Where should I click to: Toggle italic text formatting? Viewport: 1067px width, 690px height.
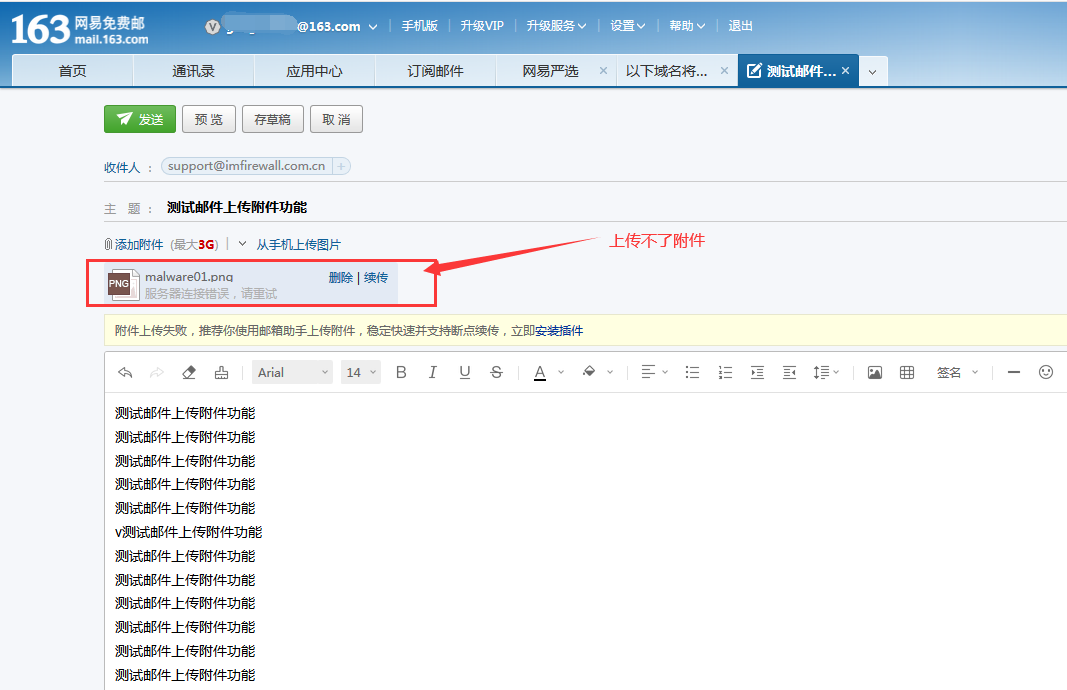coord(433,372)
